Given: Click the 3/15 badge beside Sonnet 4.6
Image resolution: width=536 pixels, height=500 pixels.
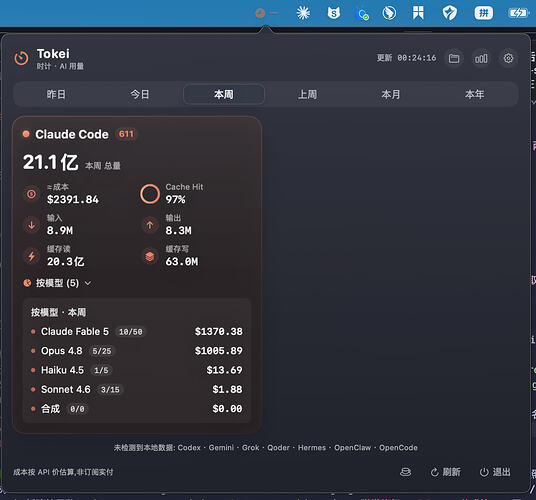Looking at the screenshot, I should [x=110, y=390].
